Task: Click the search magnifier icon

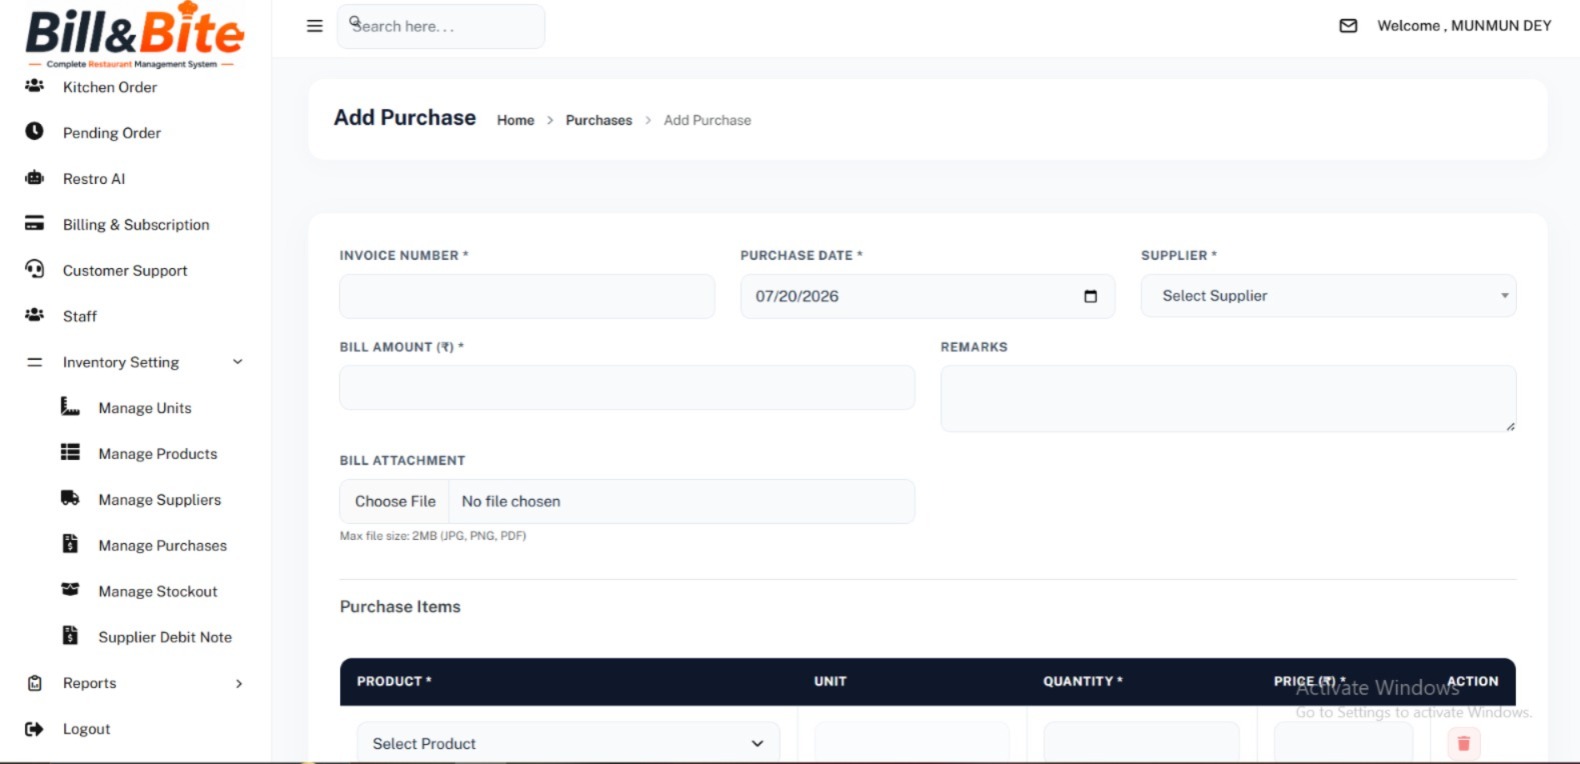Action: click(355, 21)
